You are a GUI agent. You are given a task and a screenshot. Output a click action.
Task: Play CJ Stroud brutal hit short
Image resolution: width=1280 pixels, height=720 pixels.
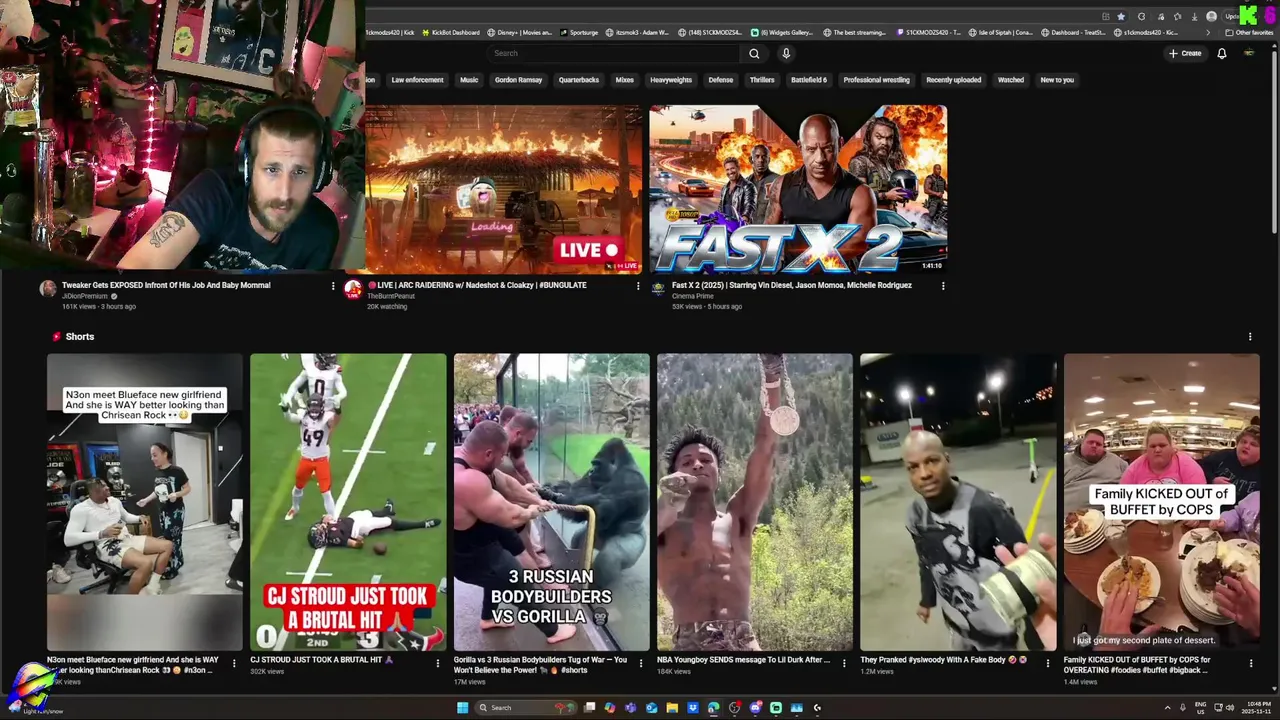click(348, 502)
